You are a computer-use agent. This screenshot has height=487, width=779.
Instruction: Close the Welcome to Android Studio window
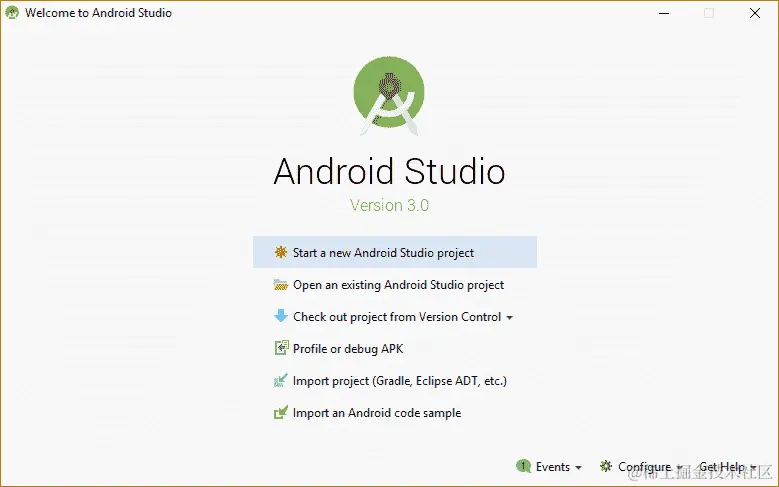coord(755,13)
